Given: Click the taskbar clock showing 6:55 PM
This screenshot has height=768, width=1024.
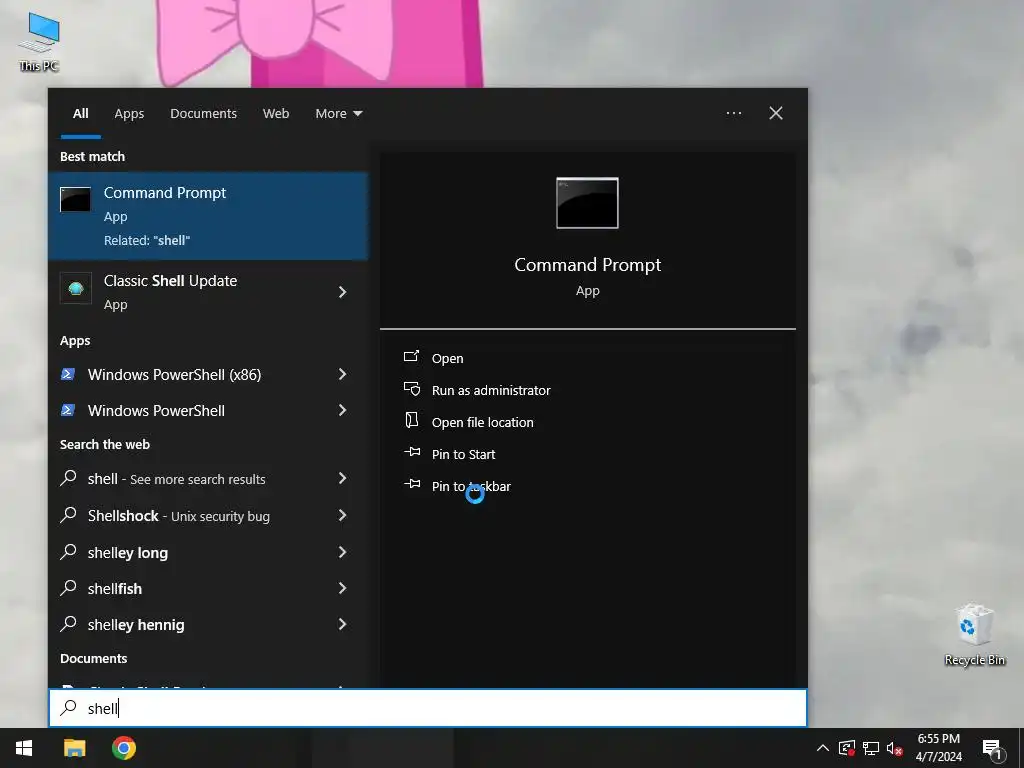Looking at the screenshot, I should click(938, 748).
